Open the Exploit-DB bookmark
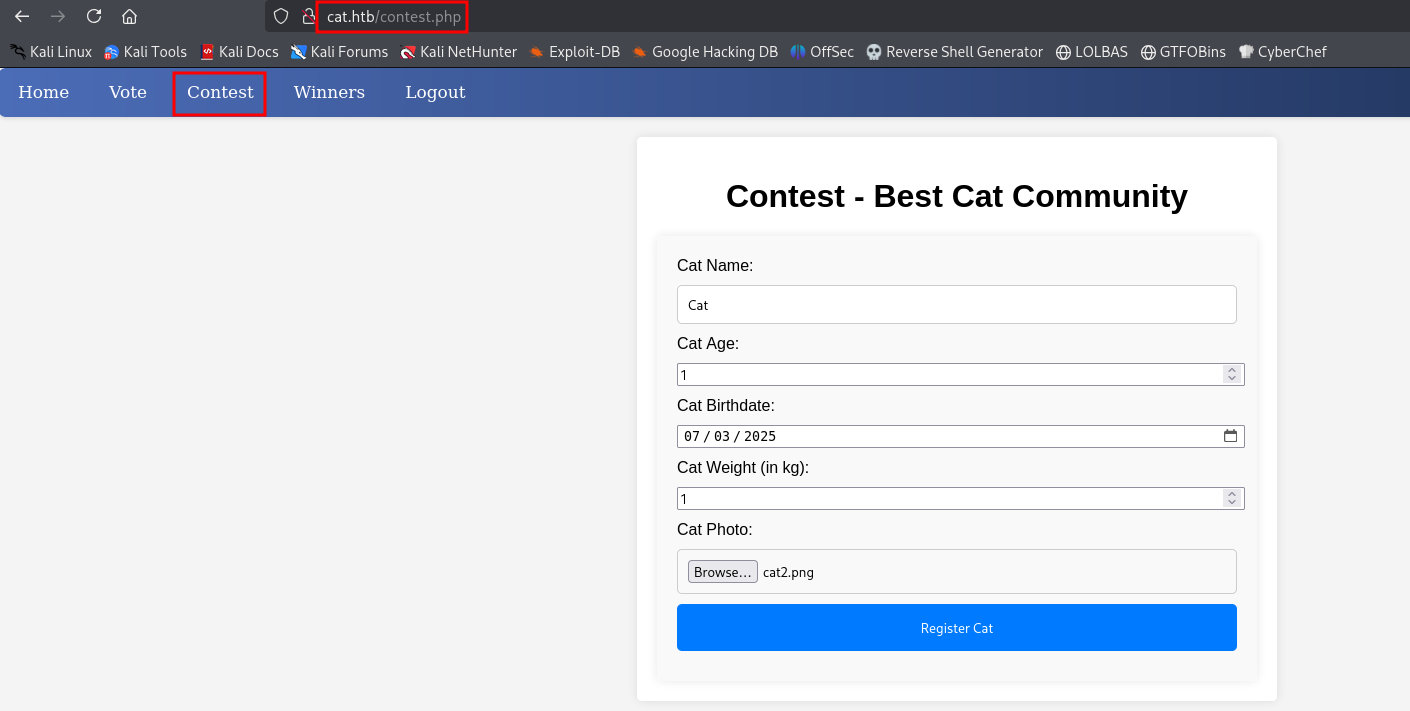The image size is (1410, 711). click(x=574, y=52)
